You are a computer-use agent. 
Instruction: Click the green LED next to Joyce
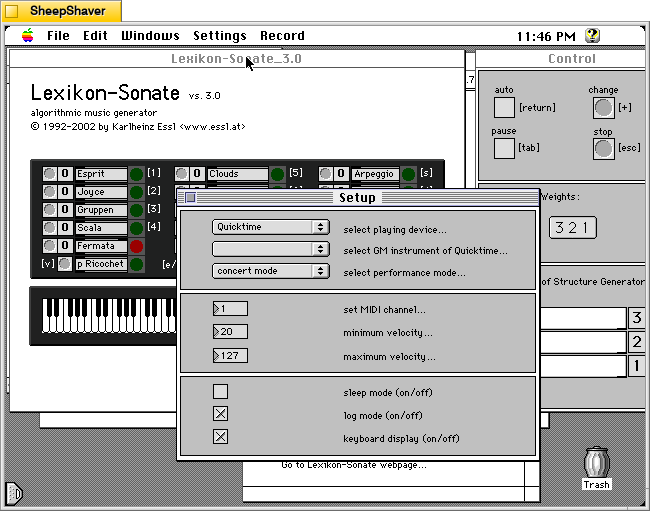[x=136, y=192]
